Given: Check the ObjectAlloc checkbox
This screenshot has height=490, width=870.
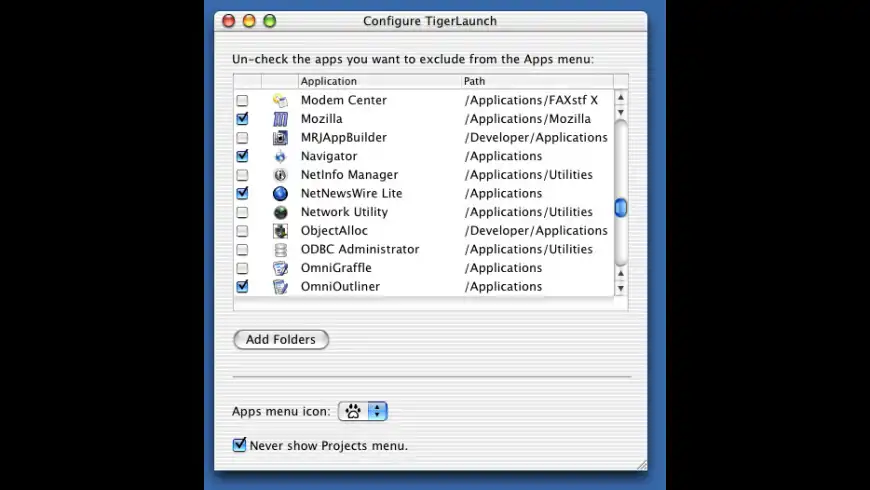Looking at the screenshot, I should (242, 231).
